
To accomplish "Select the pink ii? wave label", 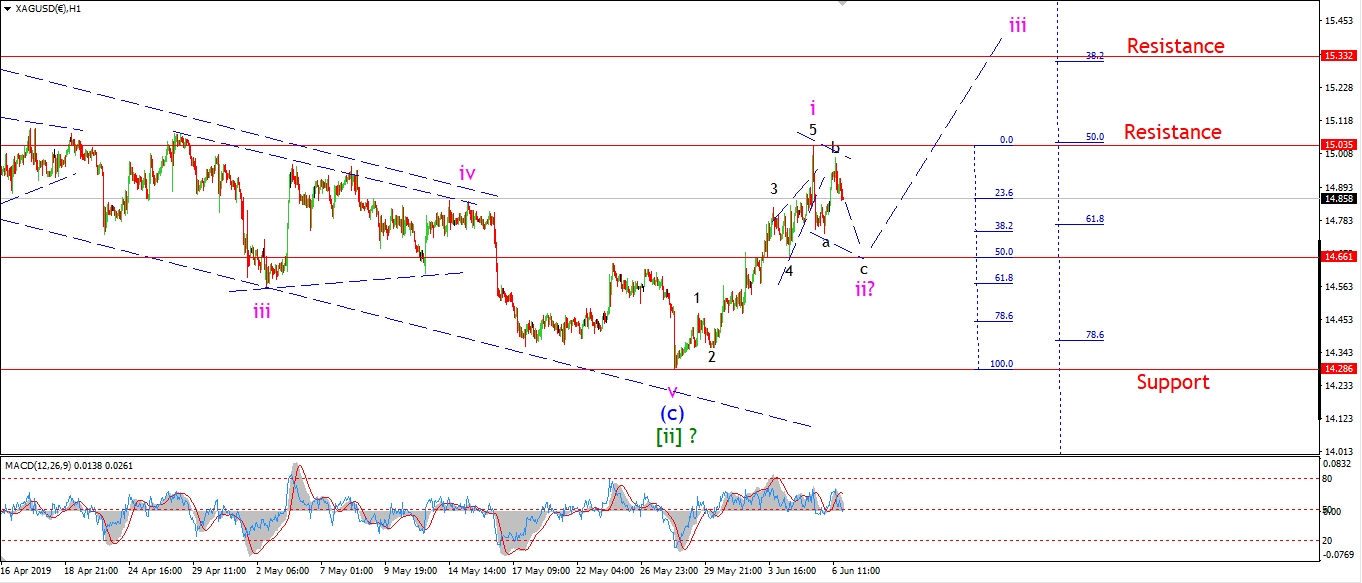I will (x=867, y=290).
